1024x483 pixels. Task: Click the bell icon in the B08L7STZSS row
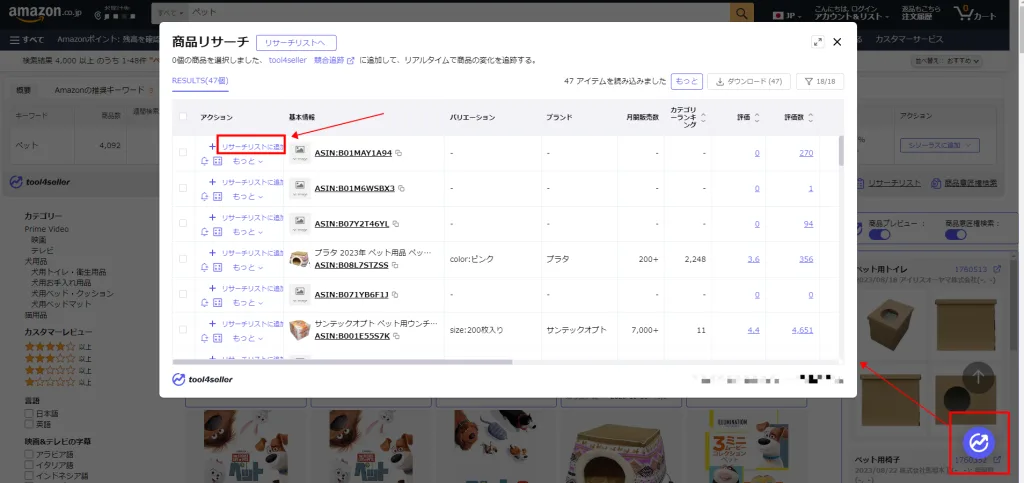pyautogui.click(x=205, y=267)
